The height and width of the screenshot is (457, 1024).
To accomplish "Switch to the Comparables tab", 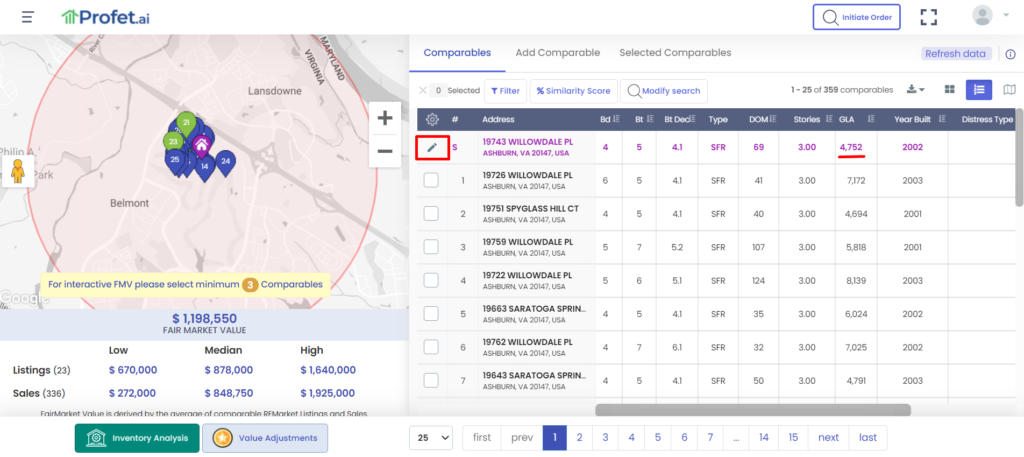I will (457, 53).
